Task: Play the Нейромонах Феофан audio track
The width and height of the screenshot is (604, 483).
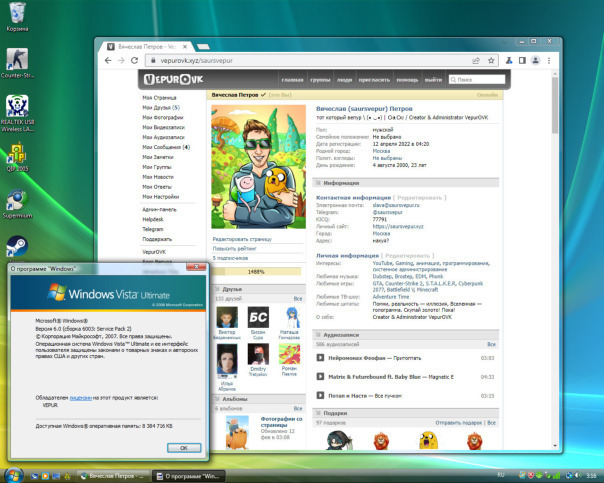Action: coord(320,358)
